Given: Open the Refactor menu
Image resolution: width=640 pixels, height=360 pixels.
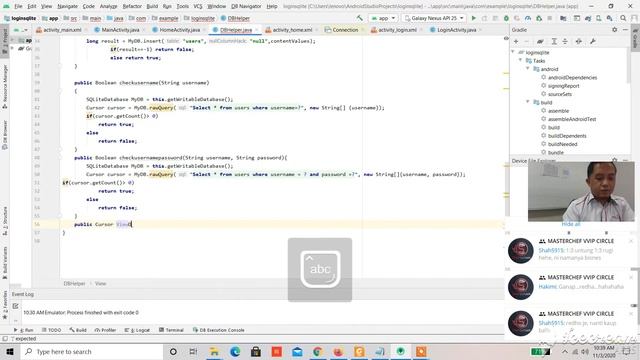Looking at the screenshot, I should click(x=132, y=6).
